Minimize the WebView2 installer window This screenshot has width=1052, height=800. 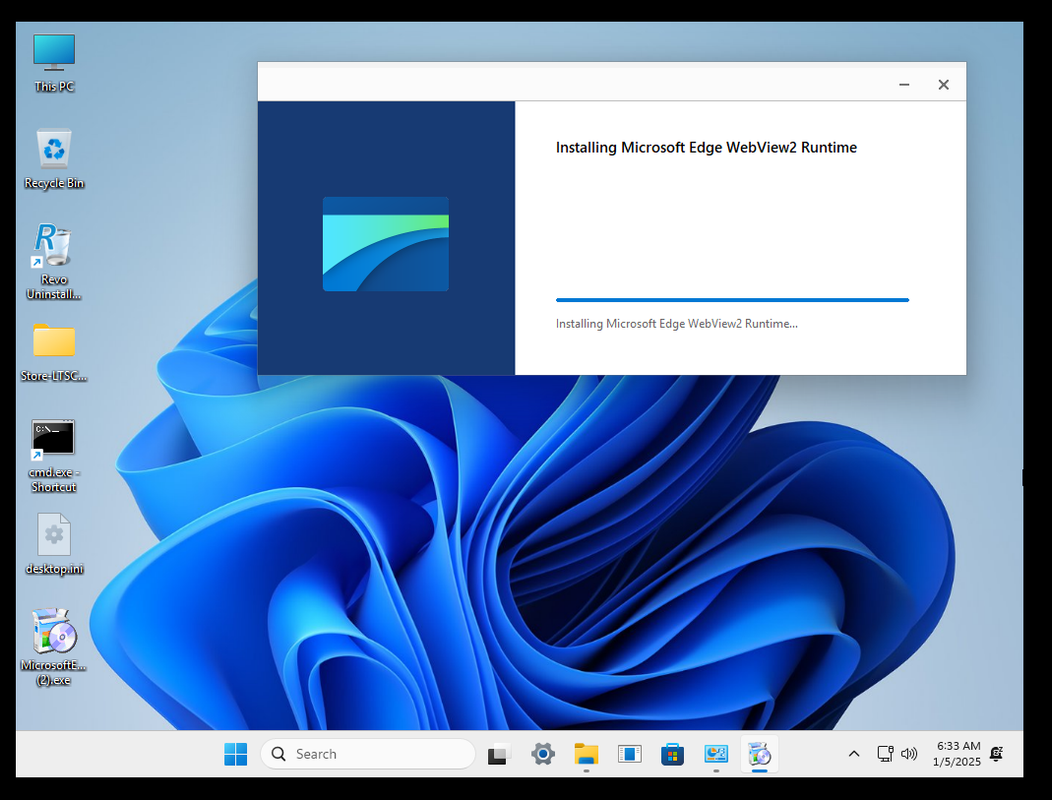click(904, 85)
